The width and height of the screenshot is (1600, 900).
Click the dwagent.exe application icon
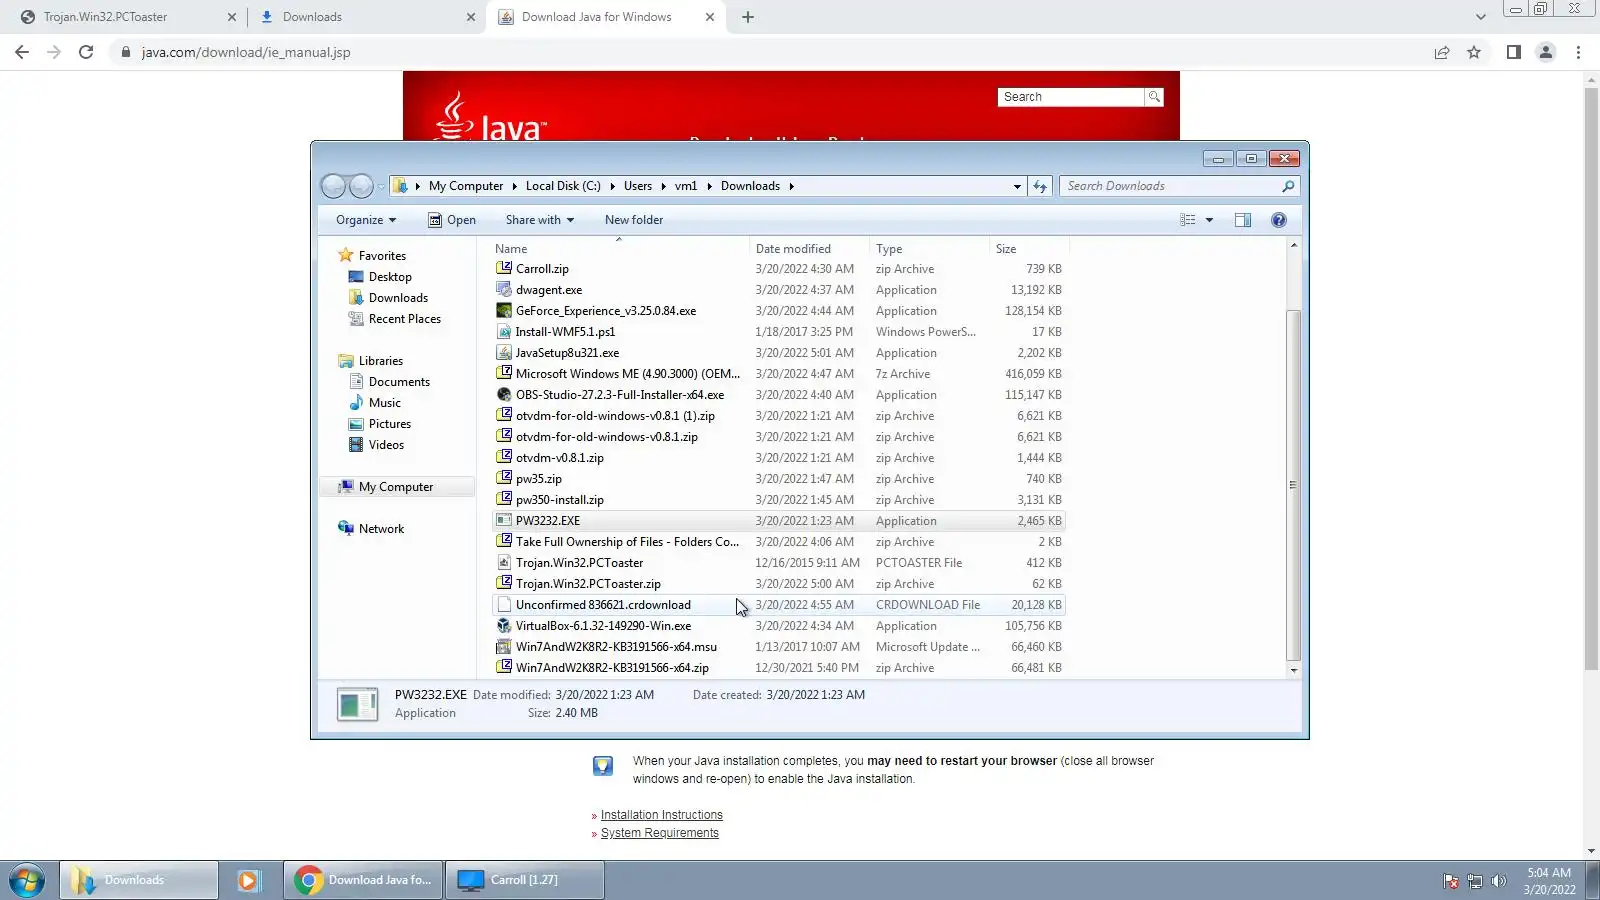504,289
